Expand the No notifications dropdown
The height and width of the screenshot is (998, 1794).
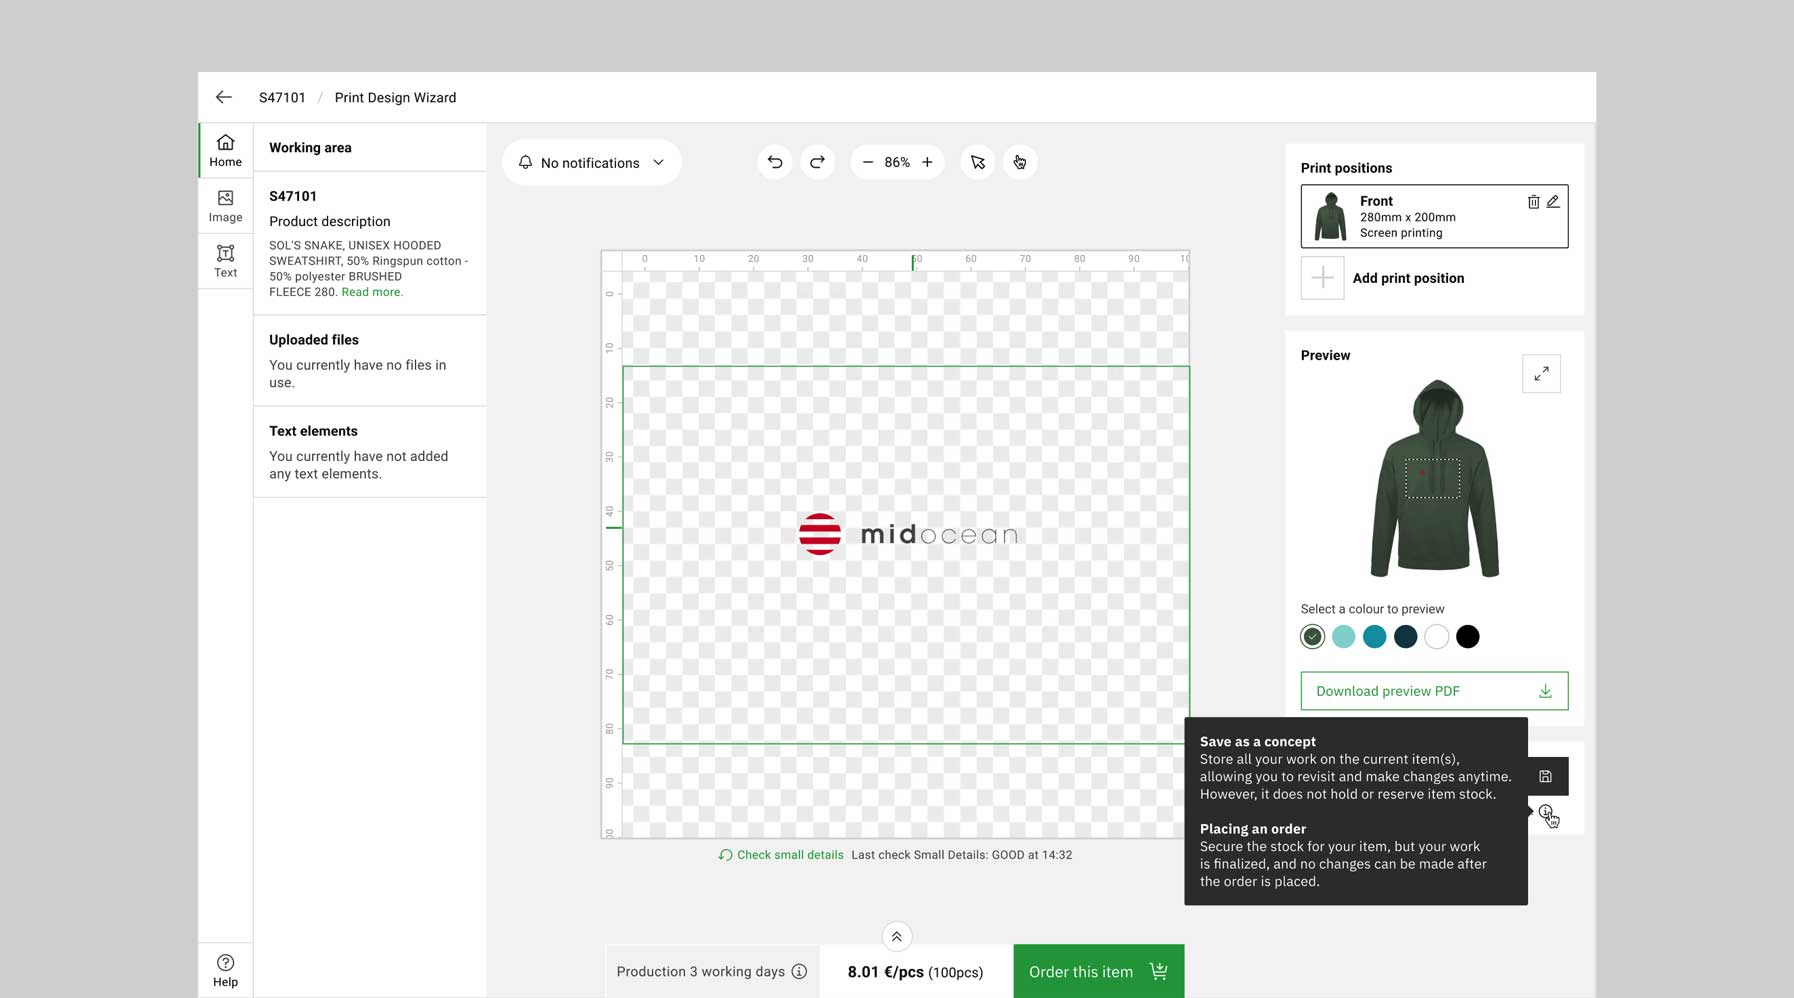592,162
